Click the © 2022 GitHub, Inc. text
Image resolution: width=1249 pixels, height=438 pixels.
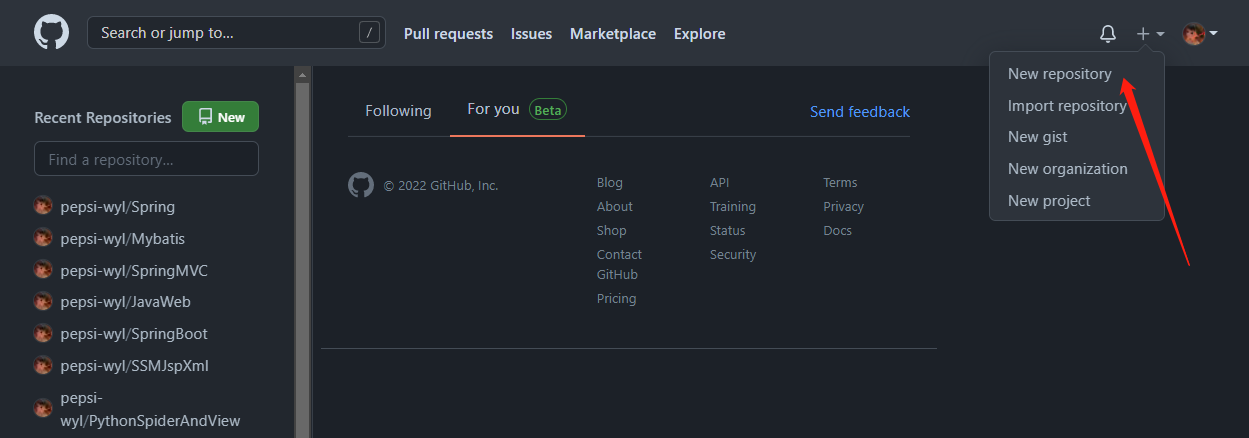coord(441,186)
